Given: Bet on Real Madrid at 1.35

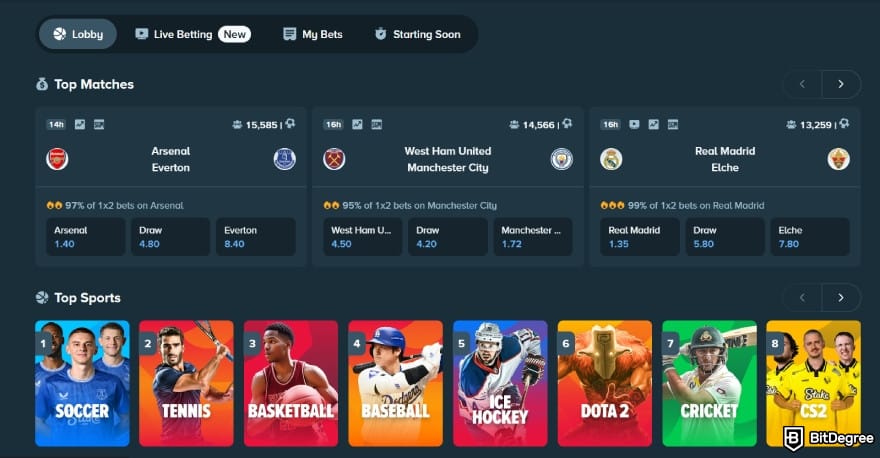Looking at the screenshot, I should [640, 237].
